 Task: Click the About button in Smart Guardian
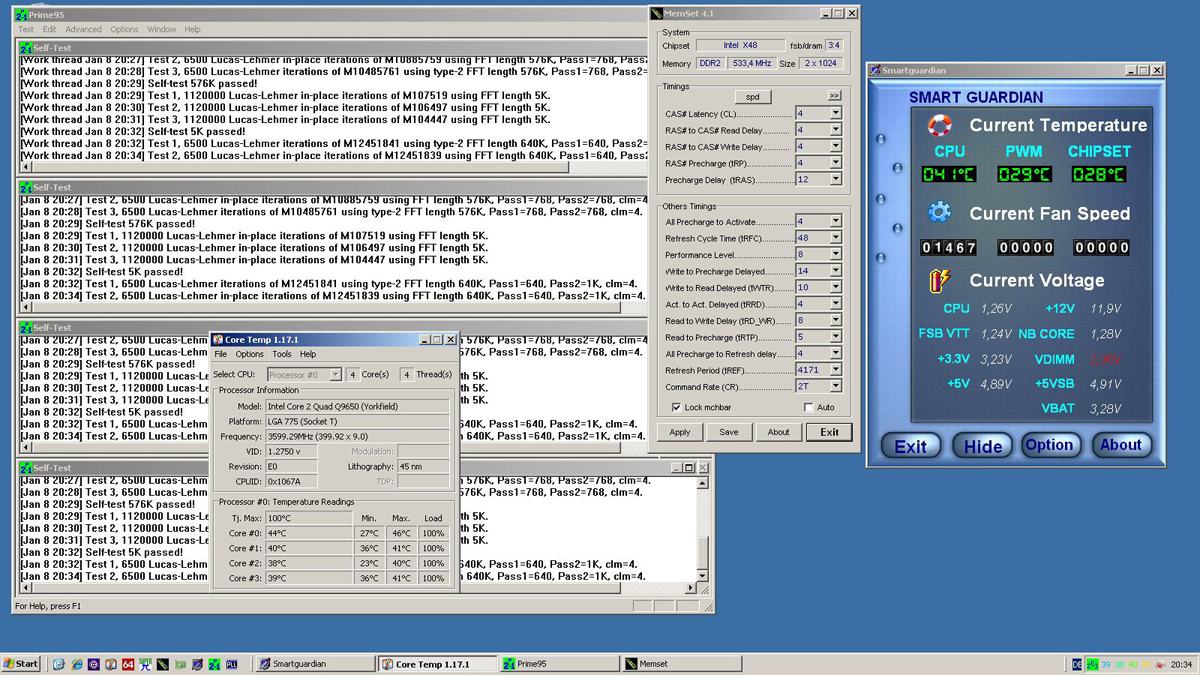click(1120, 446)
